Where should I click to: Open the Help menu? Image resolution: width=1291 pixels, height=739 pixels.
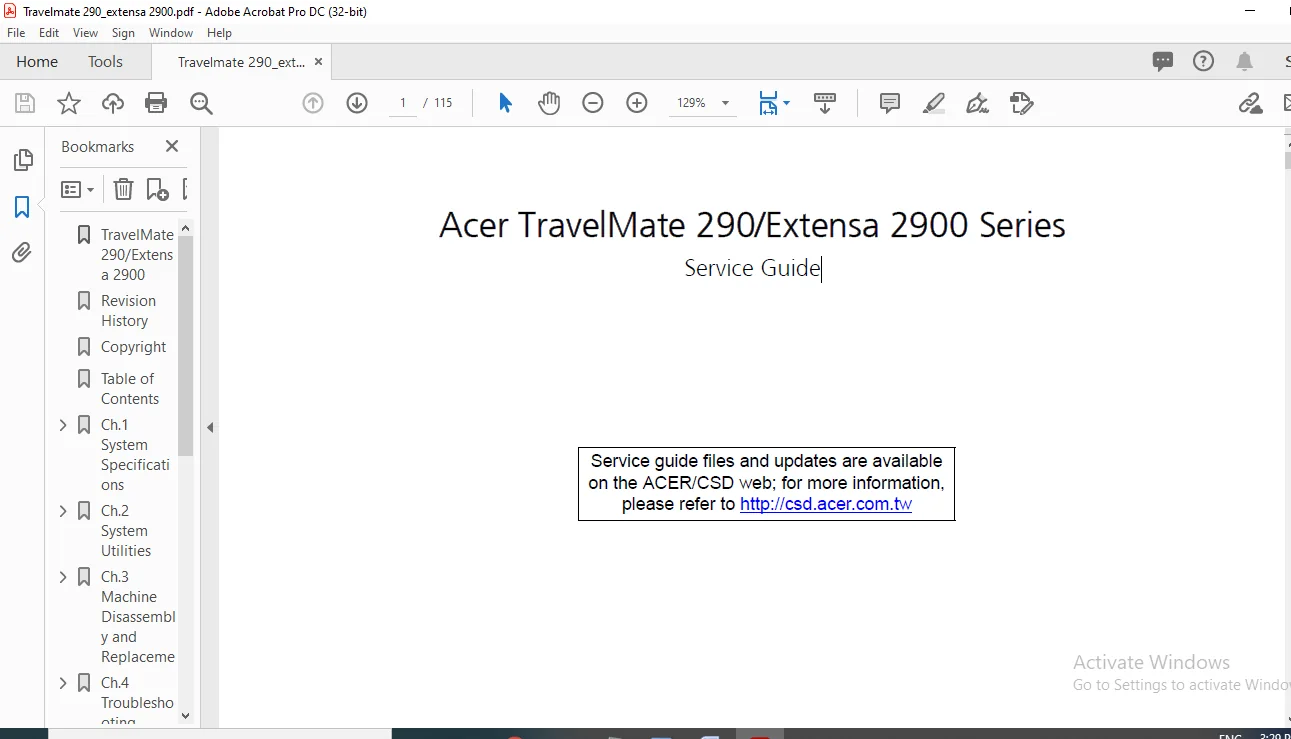click(219, 33)
